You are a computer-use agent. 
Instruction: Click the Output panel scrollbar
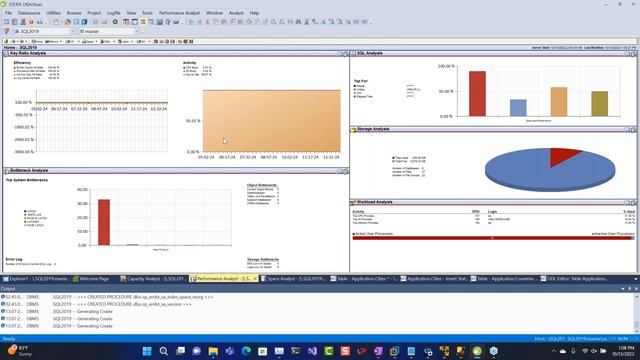pos(636,313)
